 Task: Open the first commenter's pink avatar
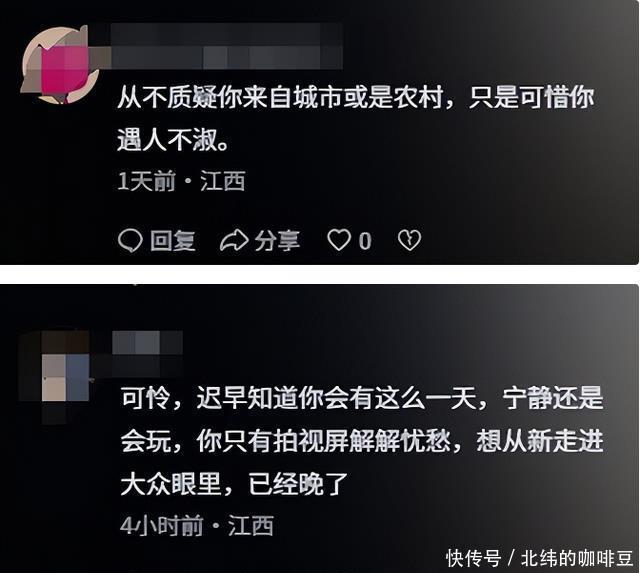(60, 64)
